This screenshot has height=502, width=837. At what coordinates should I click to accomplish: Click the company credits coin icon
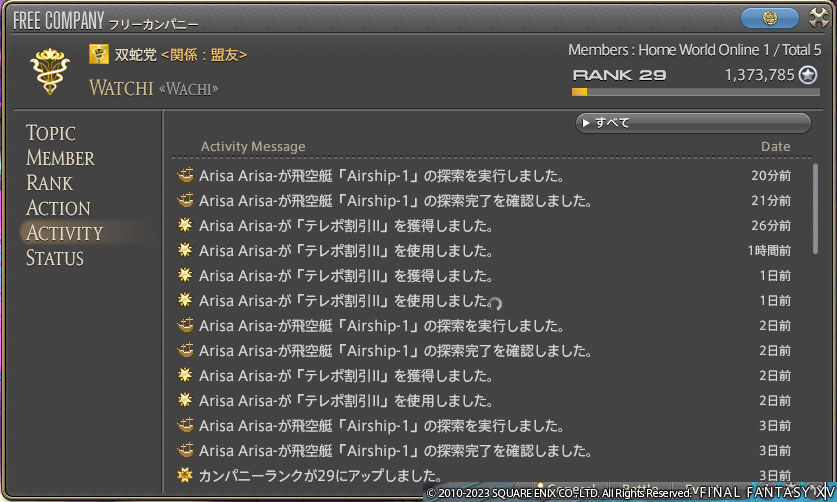pos(808,75)
